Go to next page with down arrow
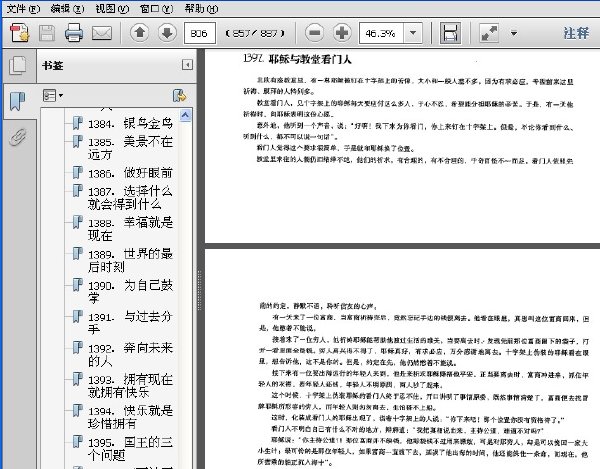This screenshot has height=469, width=600. (x=167, y=33)
